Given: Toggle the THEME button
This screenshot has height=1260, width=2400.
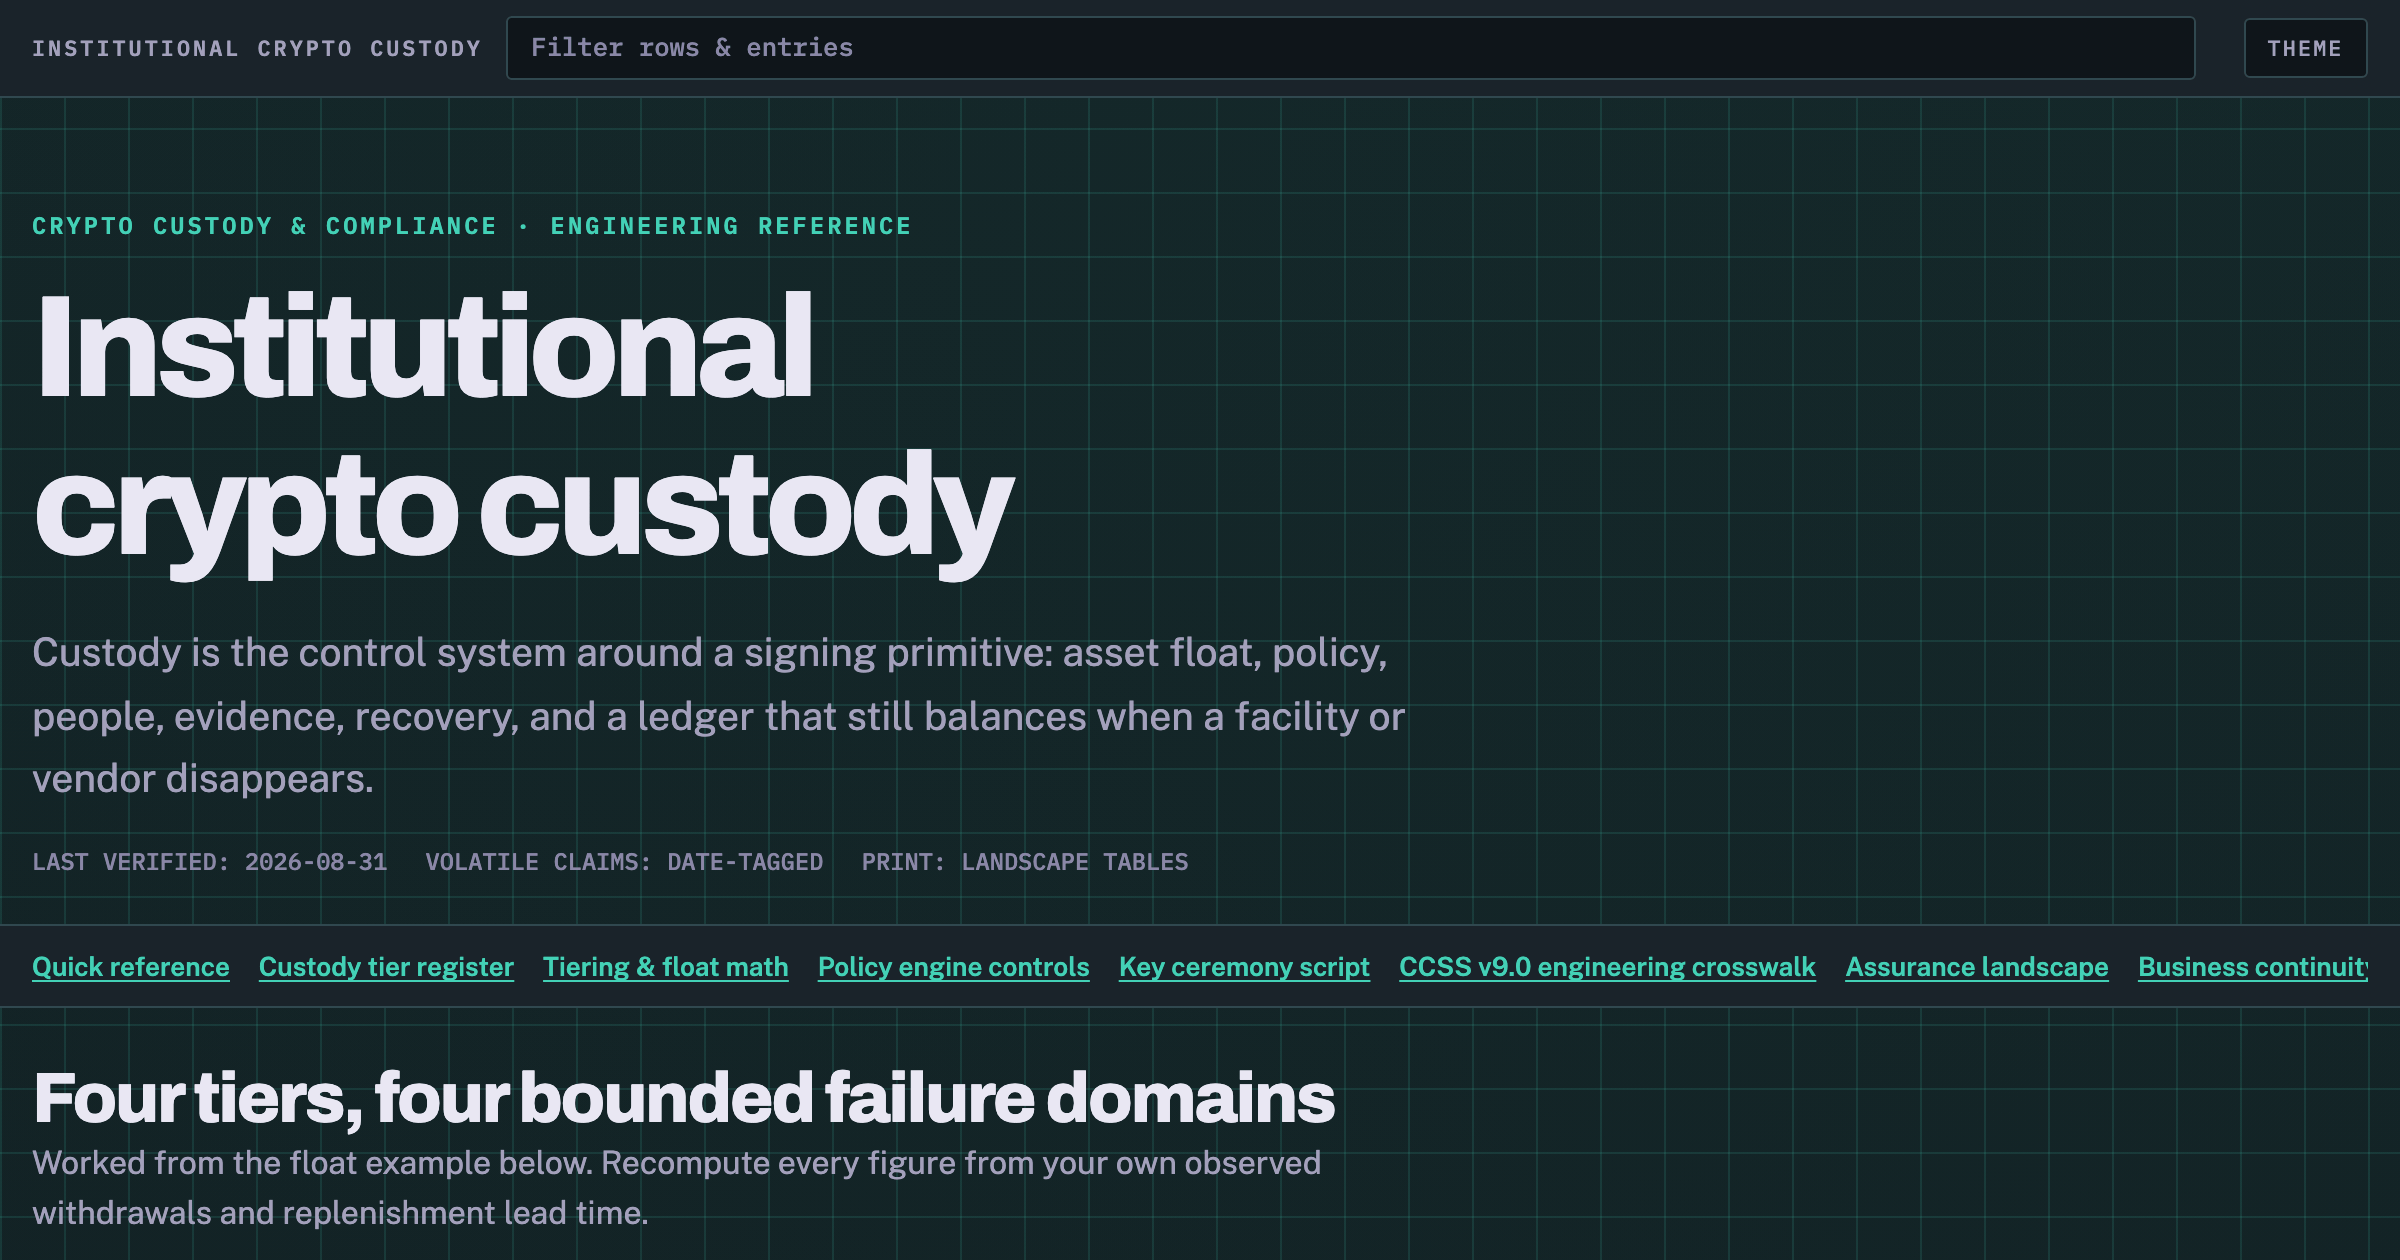Looking at the screenshot, I should 2305,48.
